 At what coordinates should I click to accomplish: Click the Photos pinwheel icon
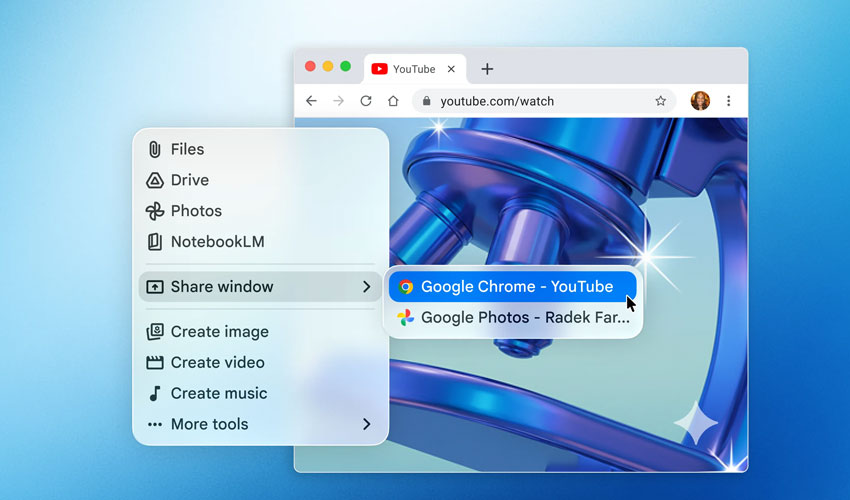[154, 211]
